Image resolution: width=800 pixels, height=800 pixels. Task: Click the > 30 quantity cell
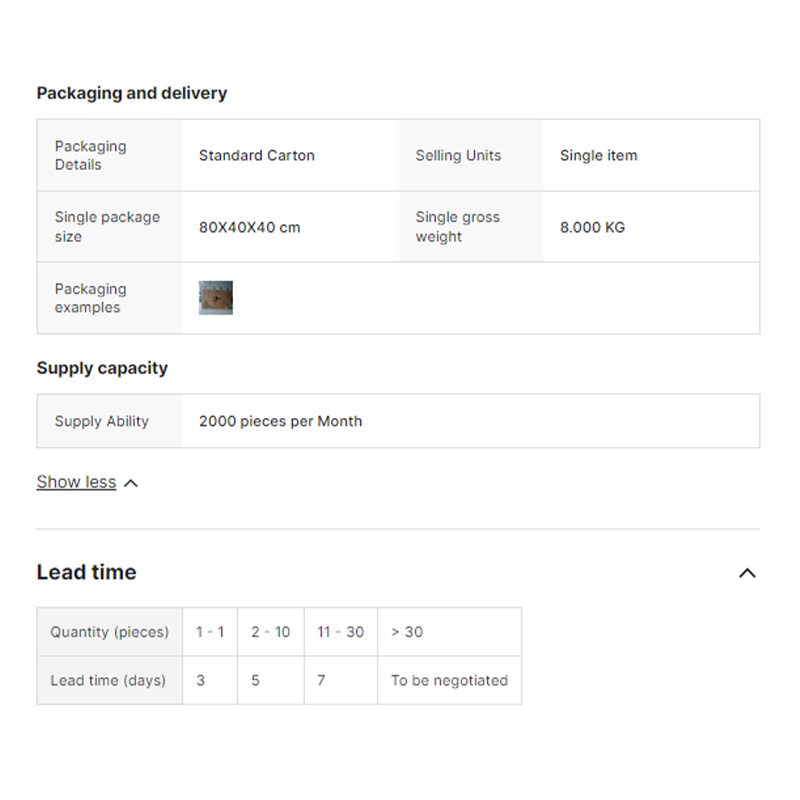click(x=407, y=632)
